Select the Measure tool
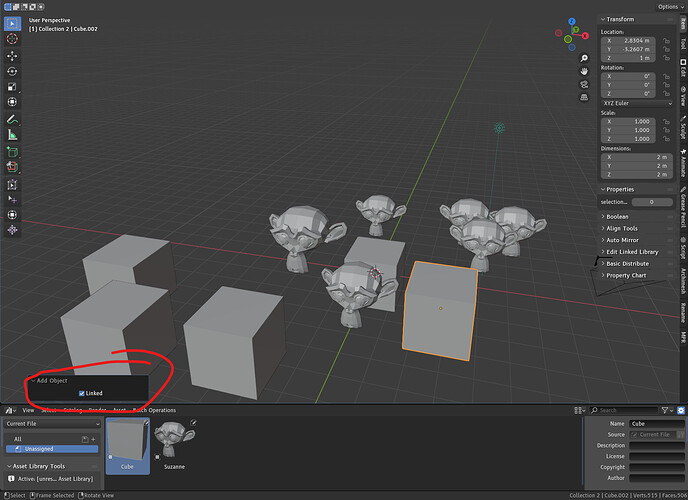Image resolution: width=688 pixels, height=500 pixels. [12, 135]
